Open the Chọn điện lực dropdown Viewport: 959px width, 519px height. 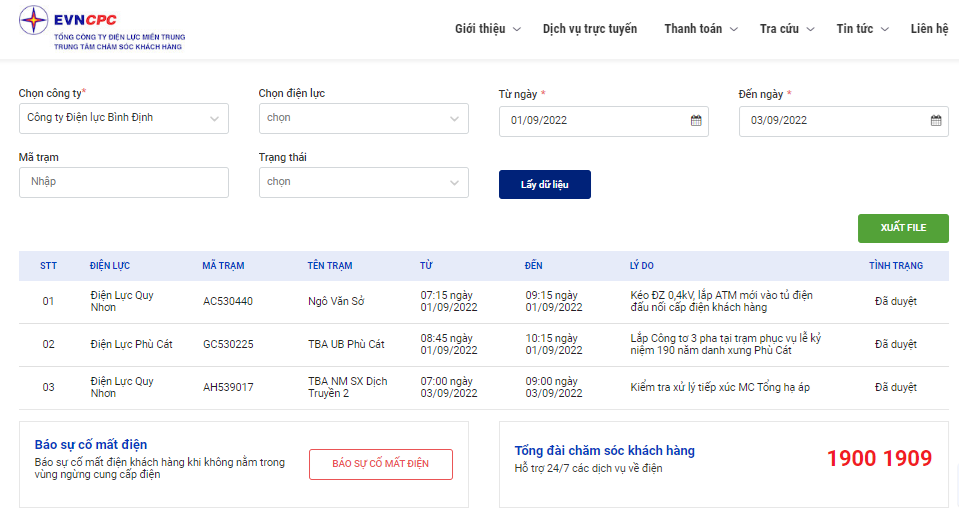[363, 118]
